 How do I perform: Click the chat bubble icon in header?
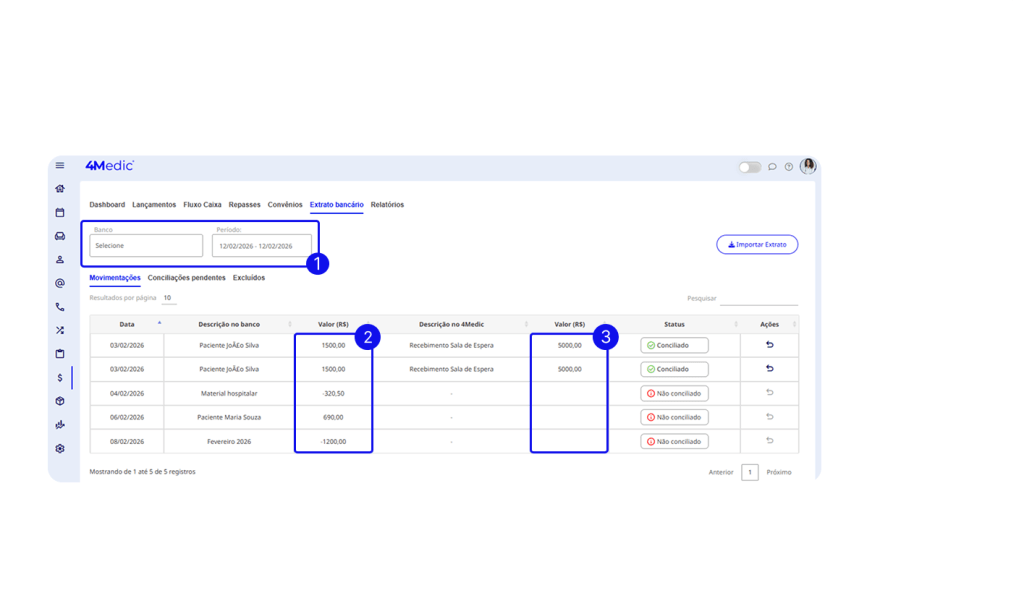tap(772, 167)
